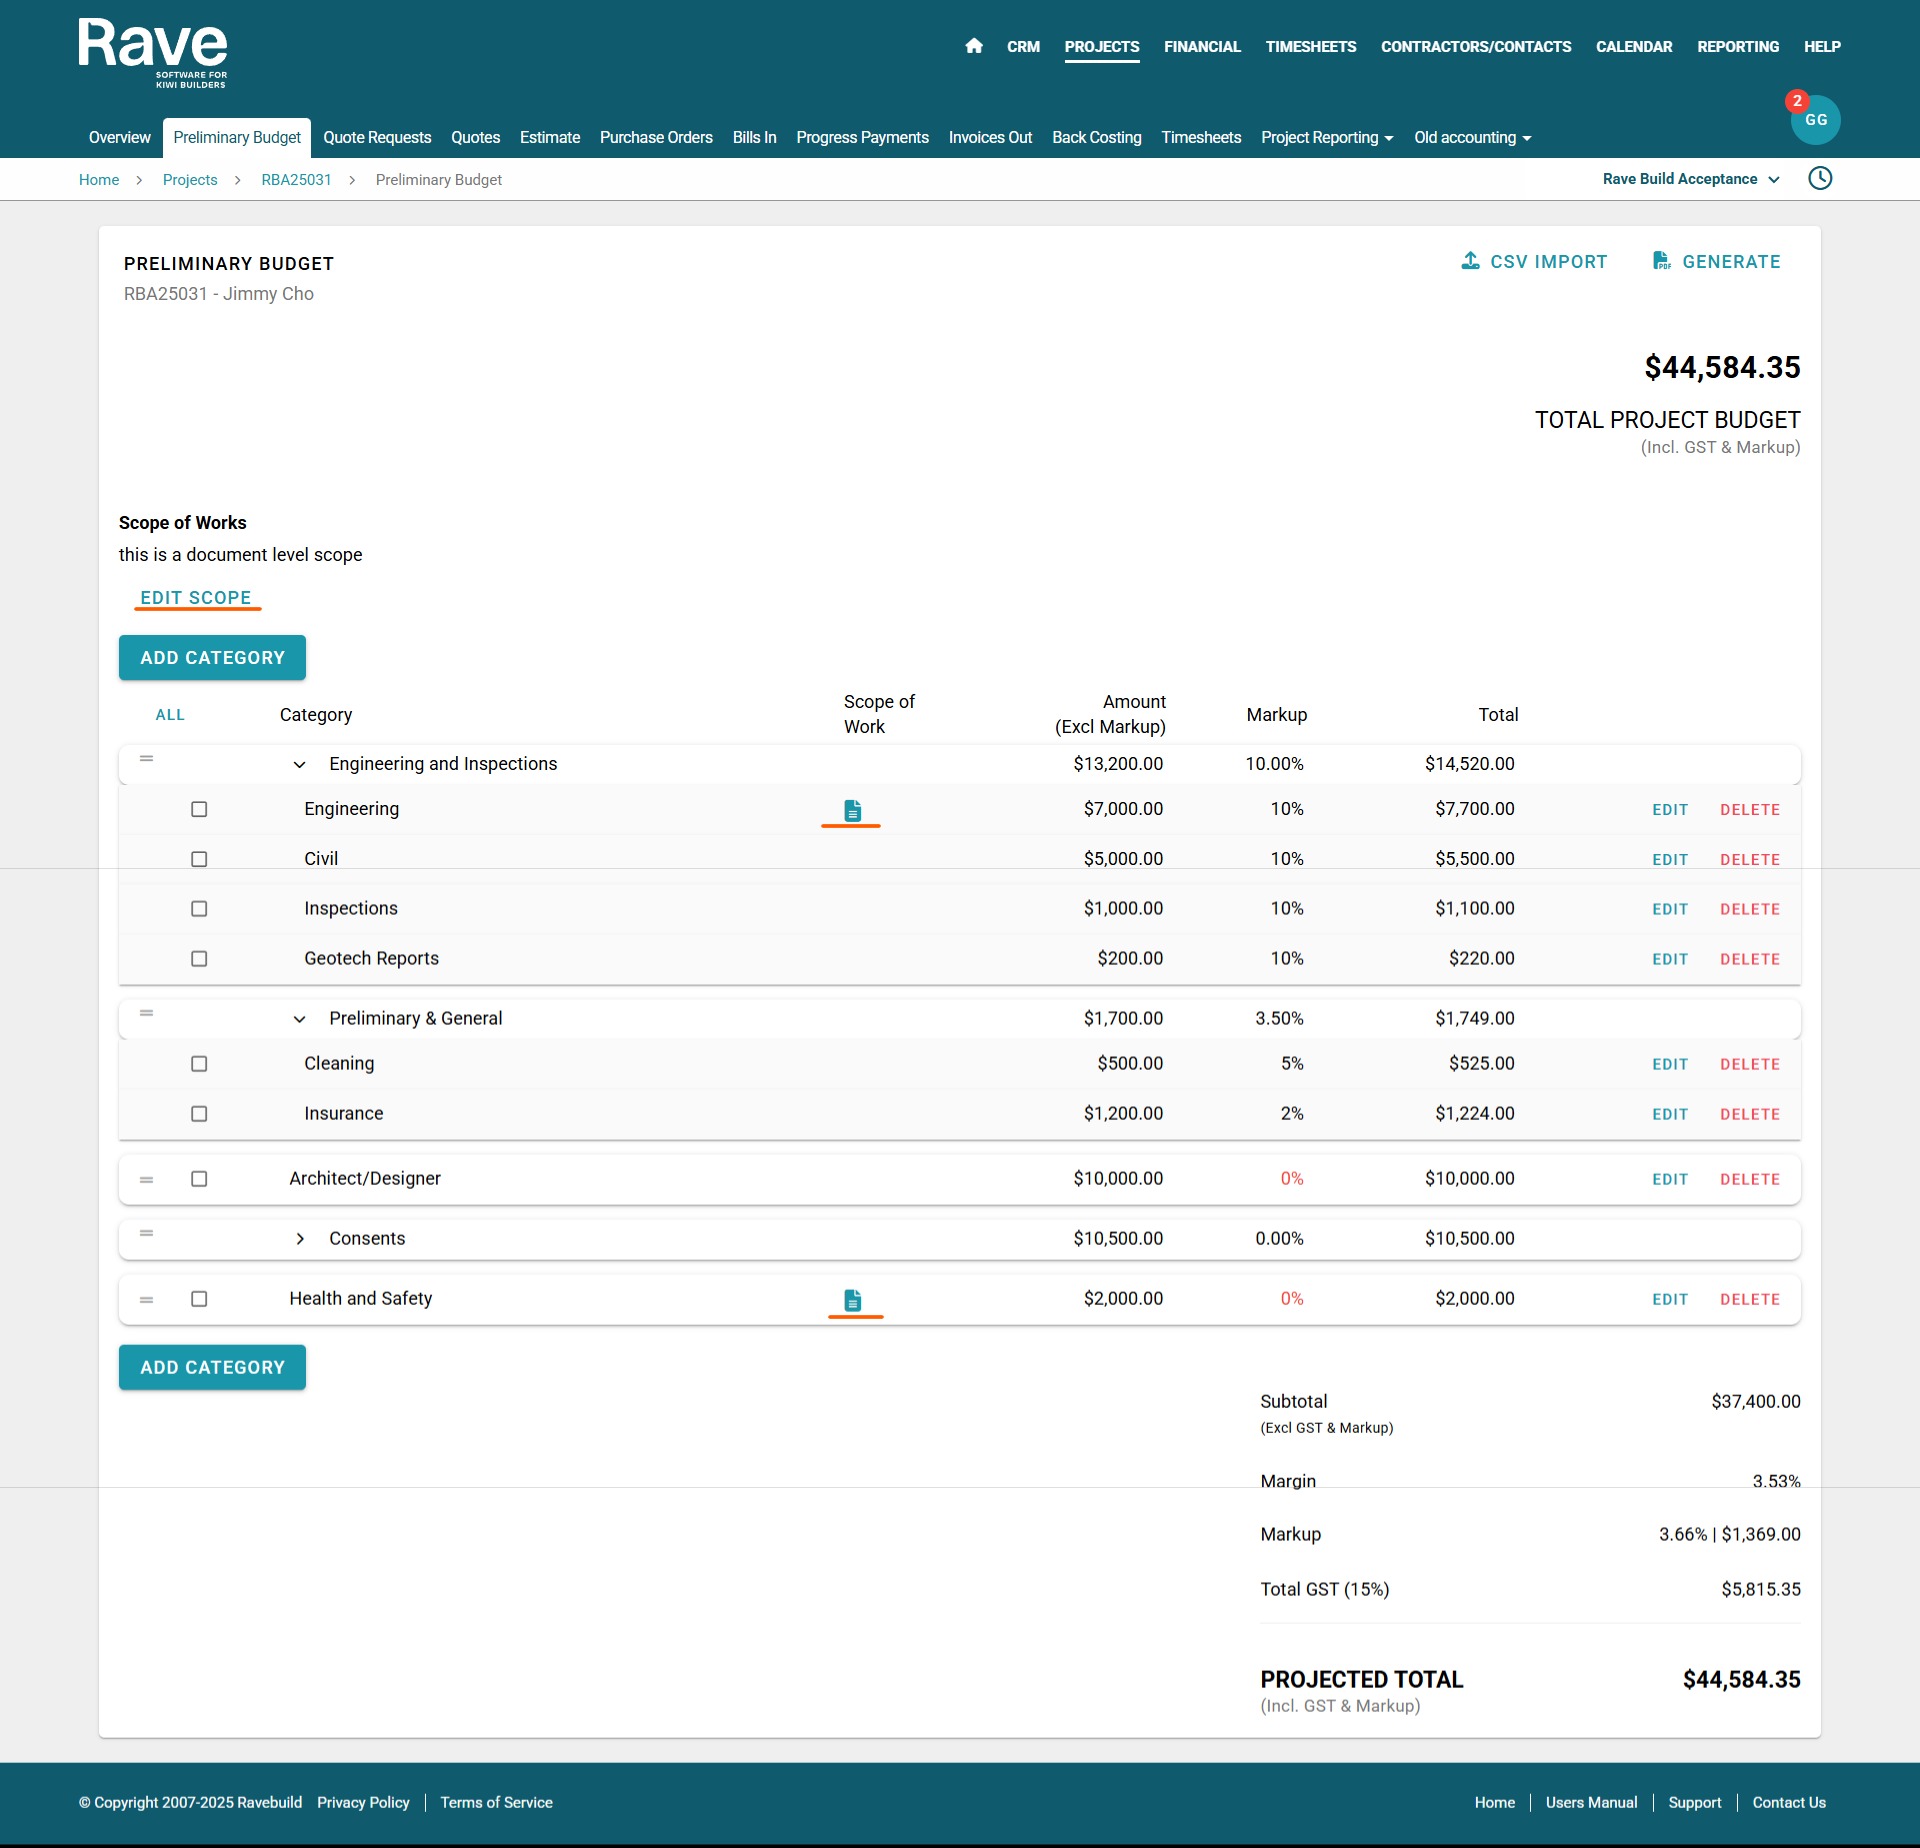1920x1848 pixels.
Task: Open the clock history icon
Action: [1820, 179]
